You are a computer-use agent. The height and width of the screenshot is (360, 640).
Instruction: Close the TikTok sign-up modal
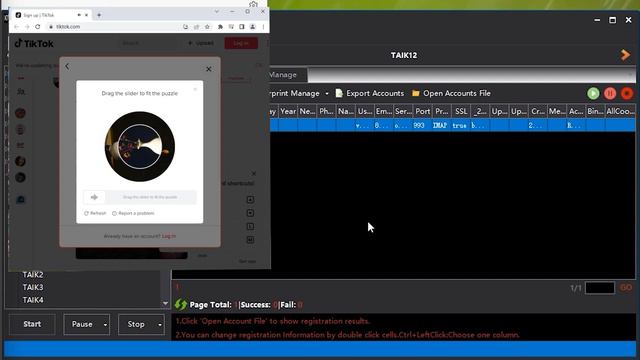(209, 69)
